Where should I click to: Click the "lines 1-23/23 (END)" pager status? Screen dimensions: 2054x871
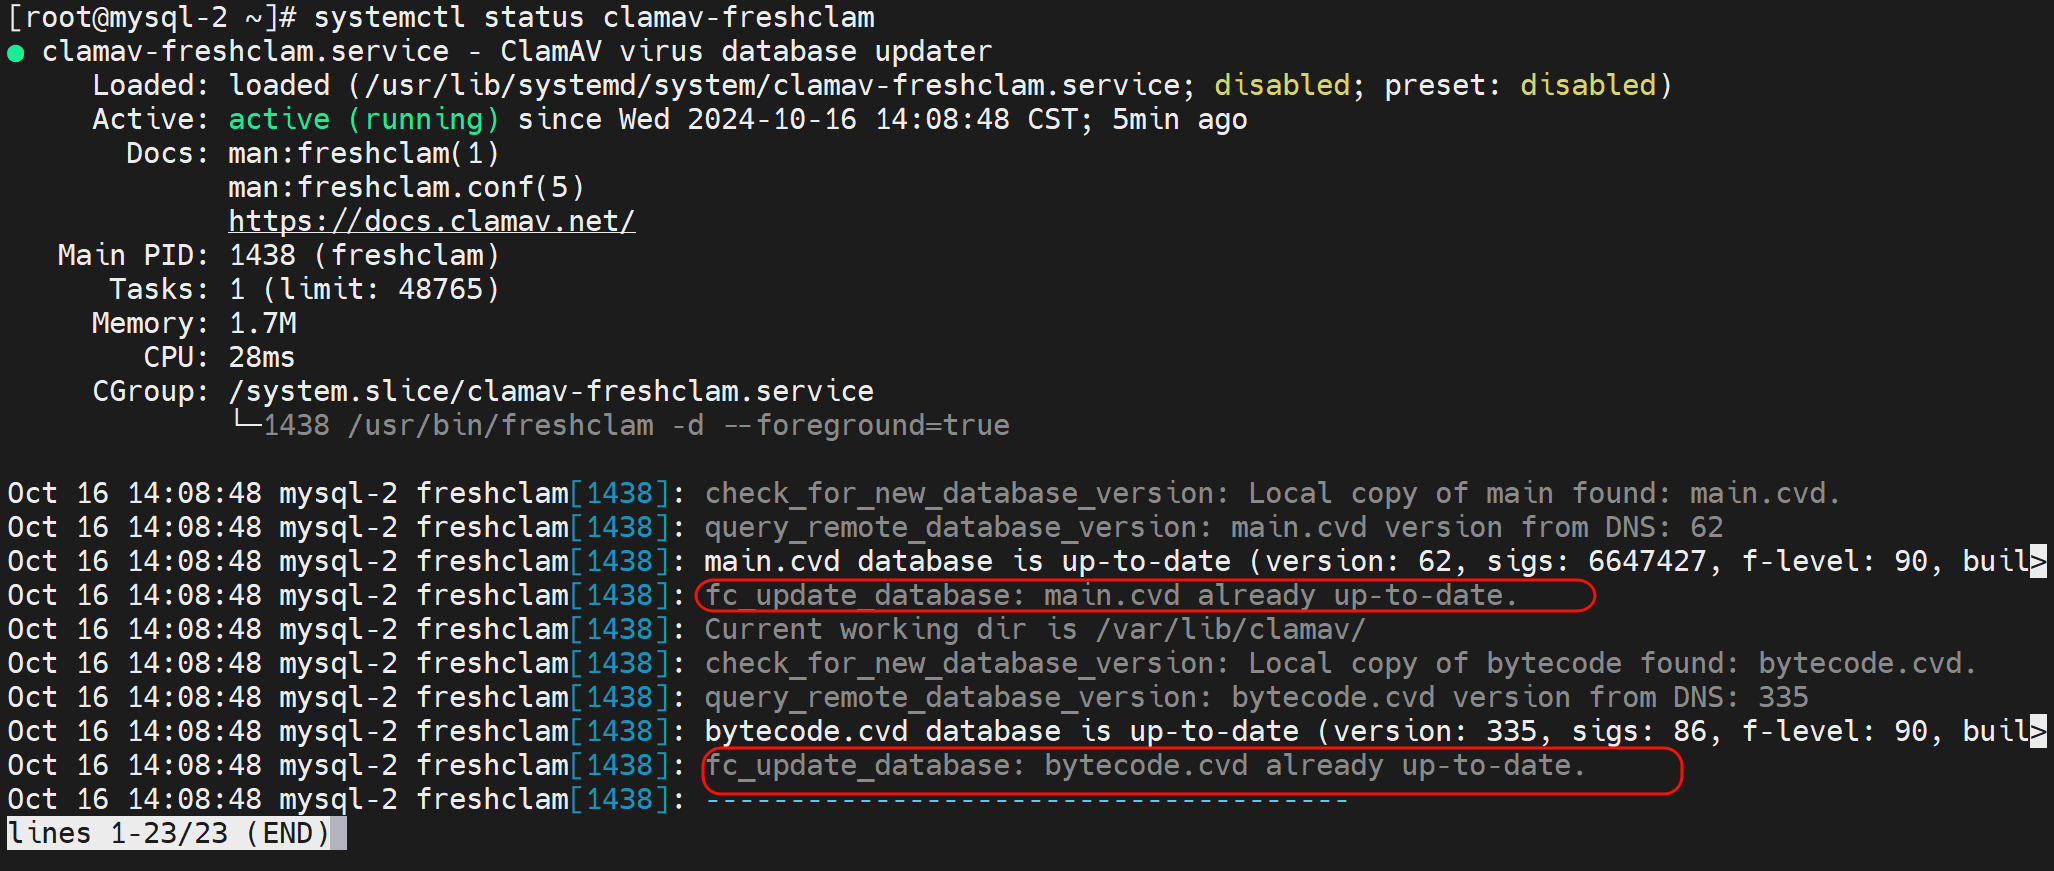[x=168, y=833]
